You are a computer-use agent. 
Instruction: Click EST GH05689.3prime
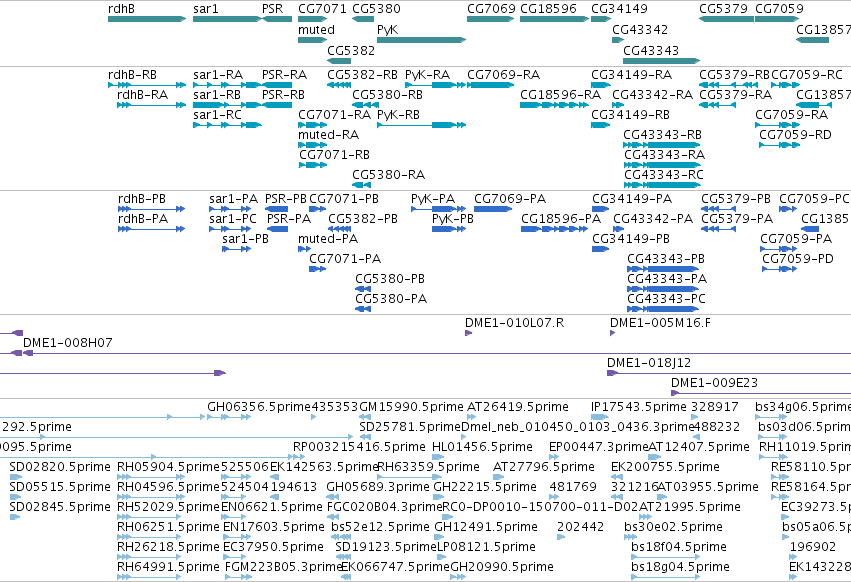tap(333, 498)
